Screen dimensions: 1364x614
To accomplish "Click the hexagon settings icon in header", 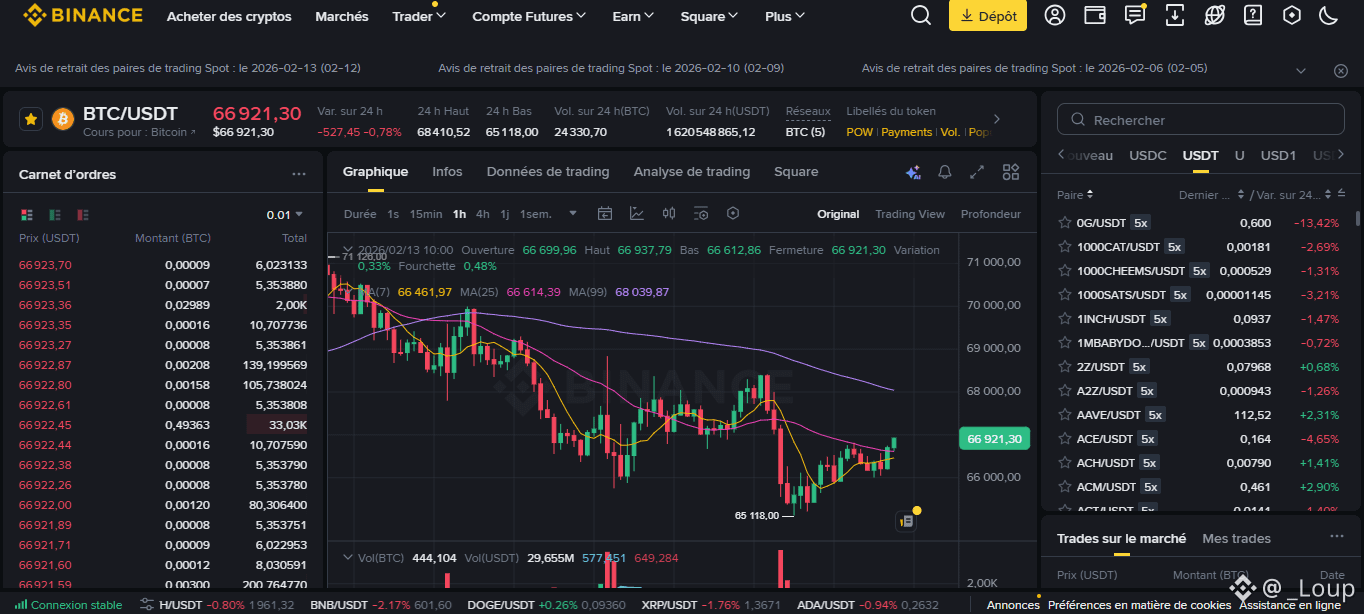I will click(x=1292, y=16).
